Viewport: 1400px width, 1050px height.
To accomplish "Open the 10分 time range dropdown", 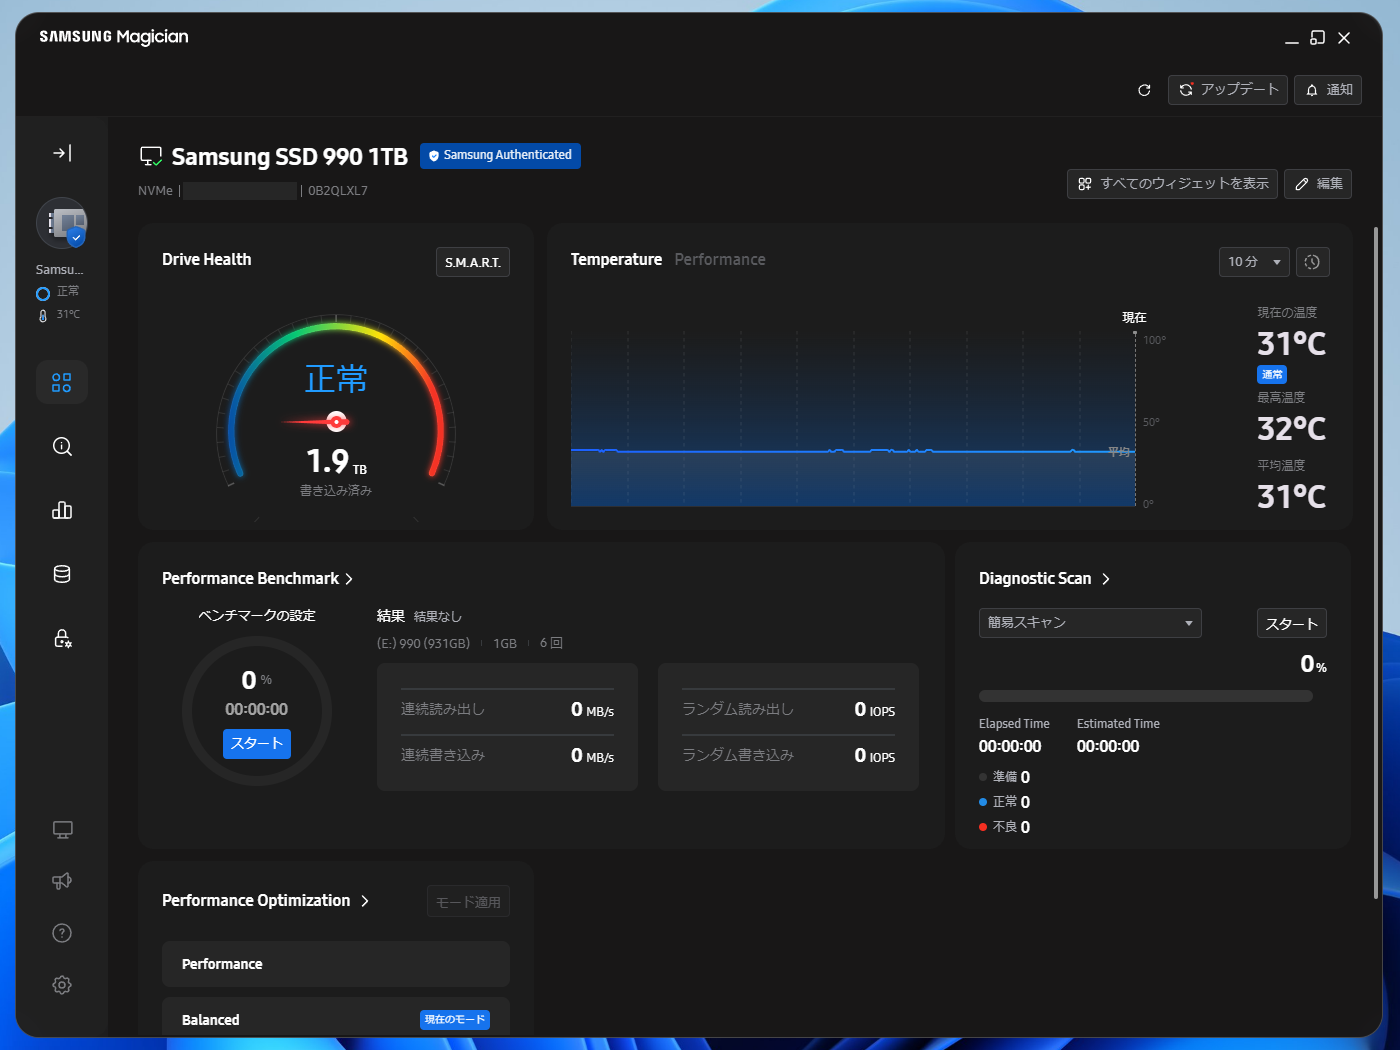I will coord(1254,262).
